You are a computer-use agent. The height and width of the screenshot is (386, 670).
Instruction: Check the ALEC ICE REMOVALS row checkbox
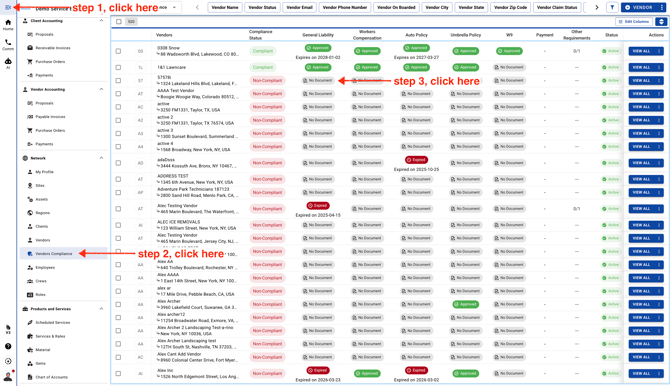118,225
